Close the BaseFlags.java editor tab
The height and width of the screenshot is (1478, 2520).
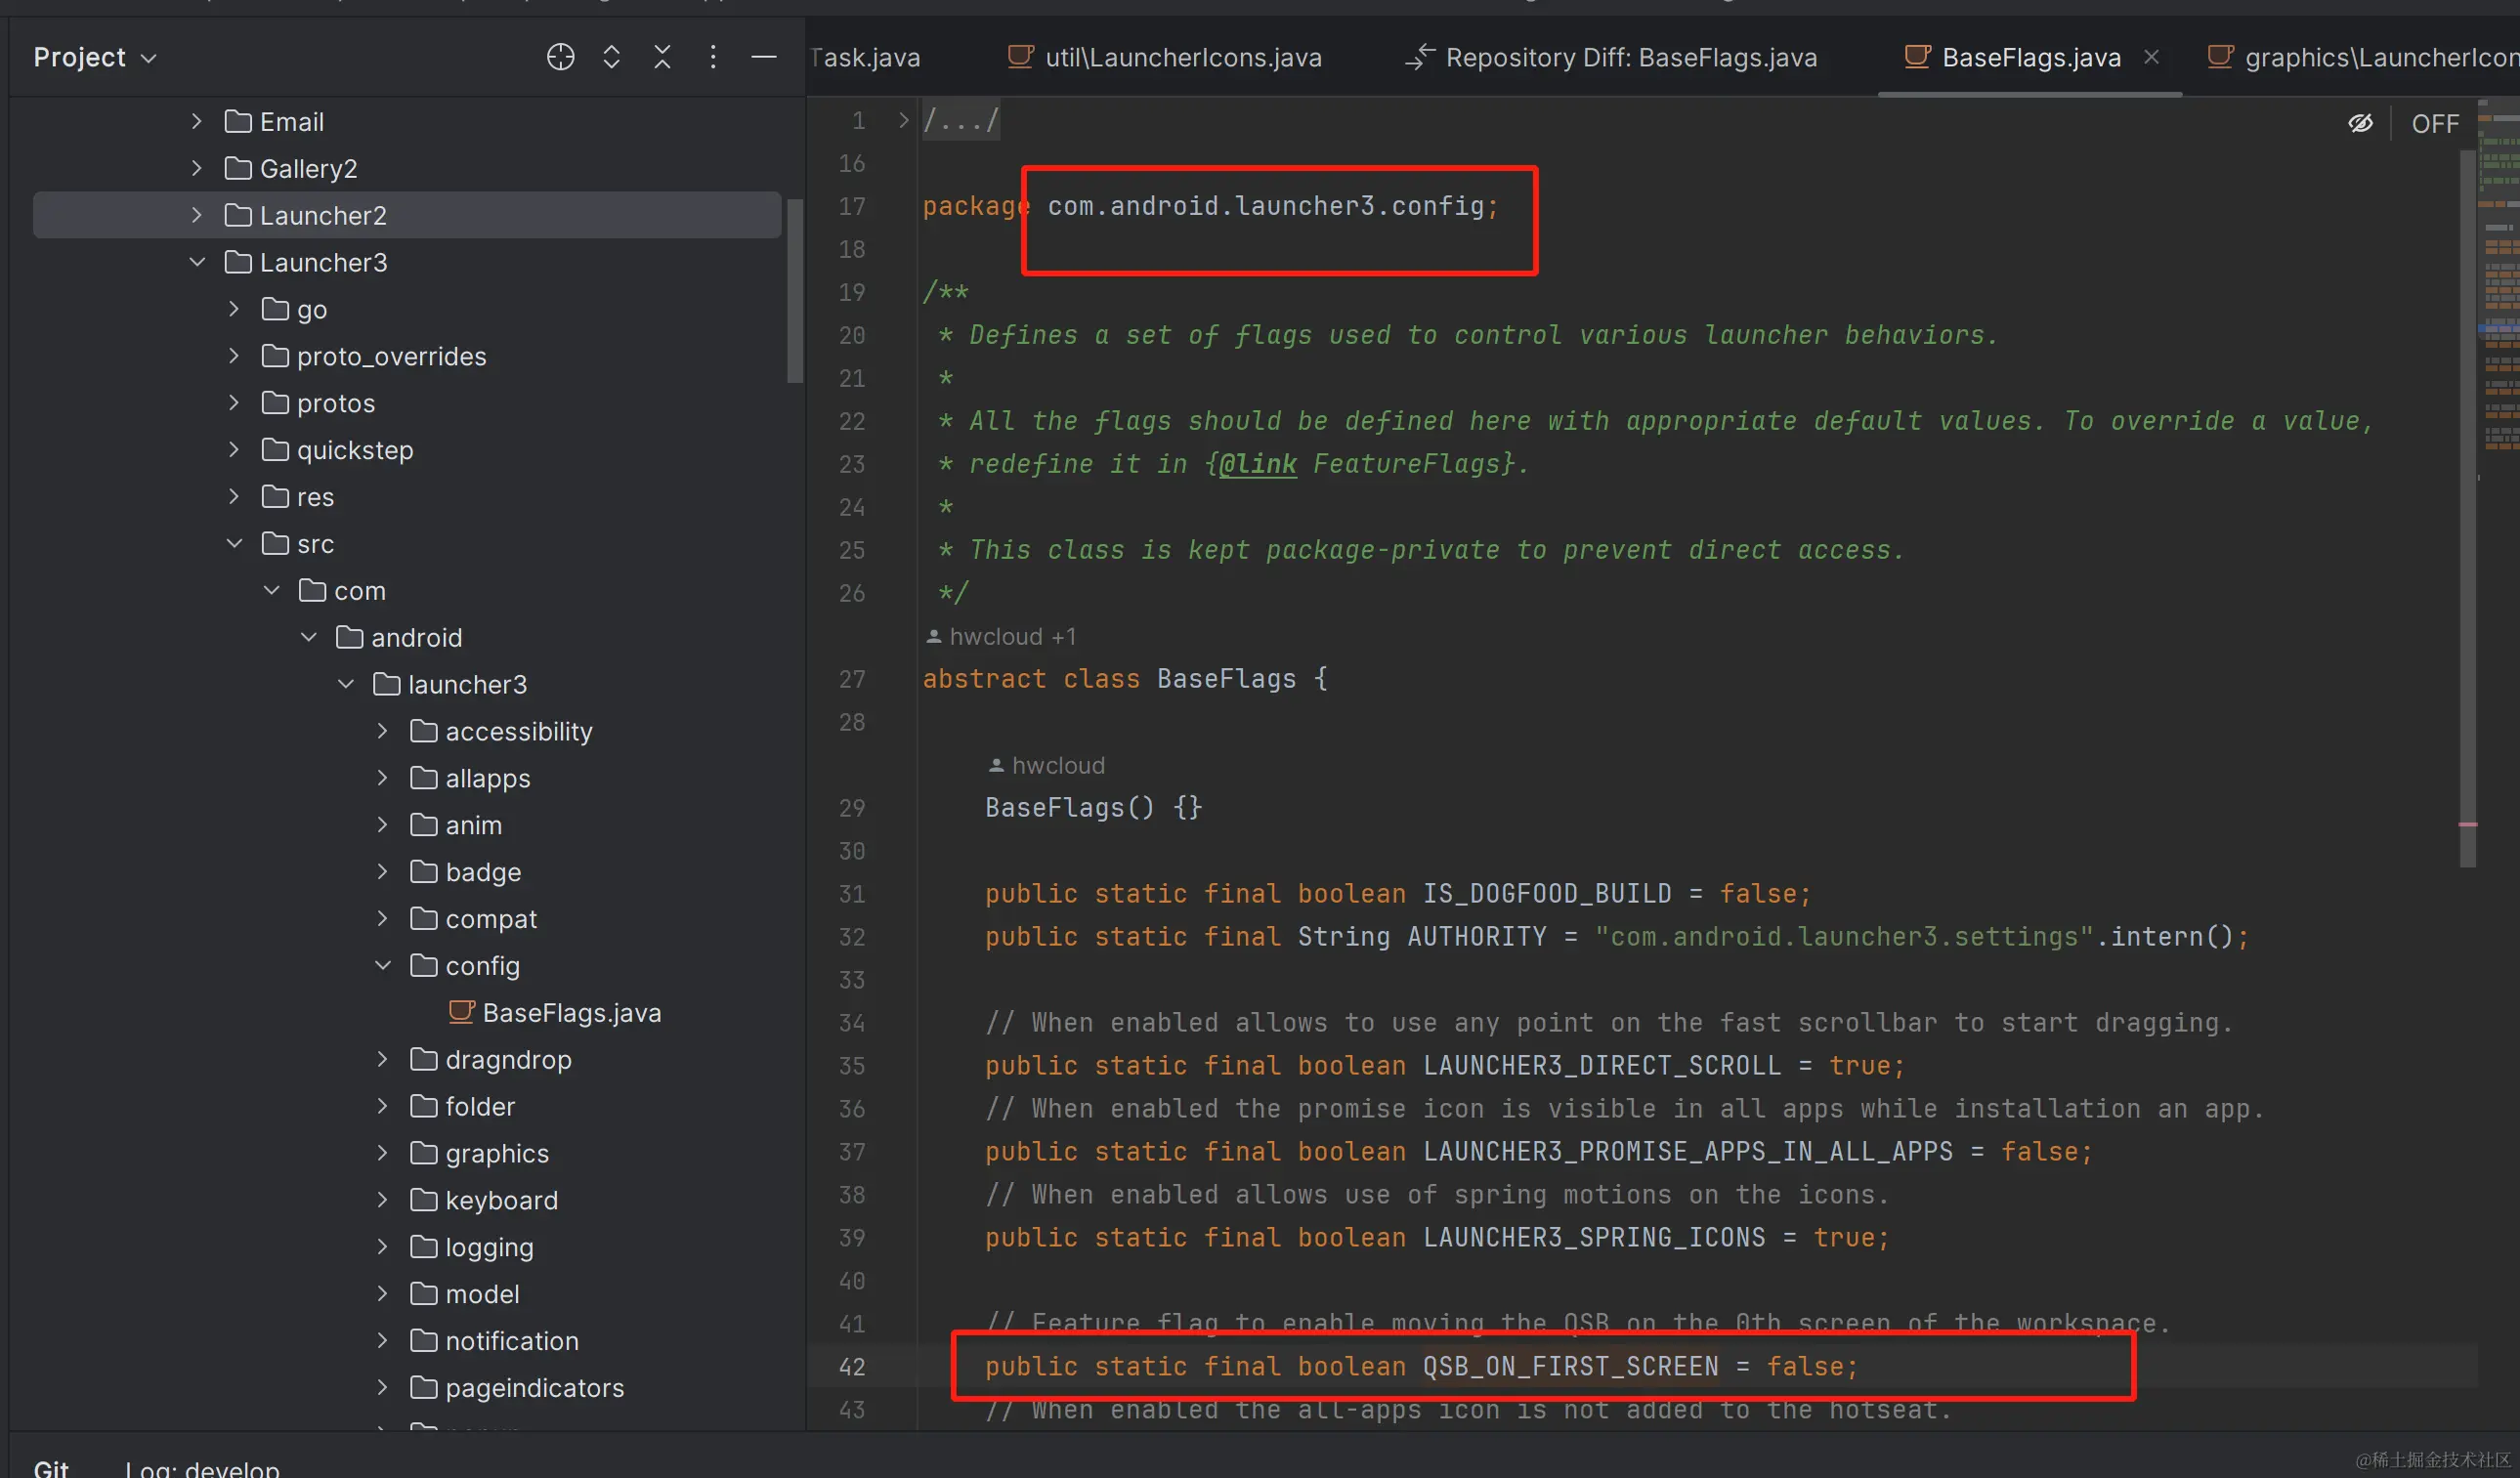2151,57
